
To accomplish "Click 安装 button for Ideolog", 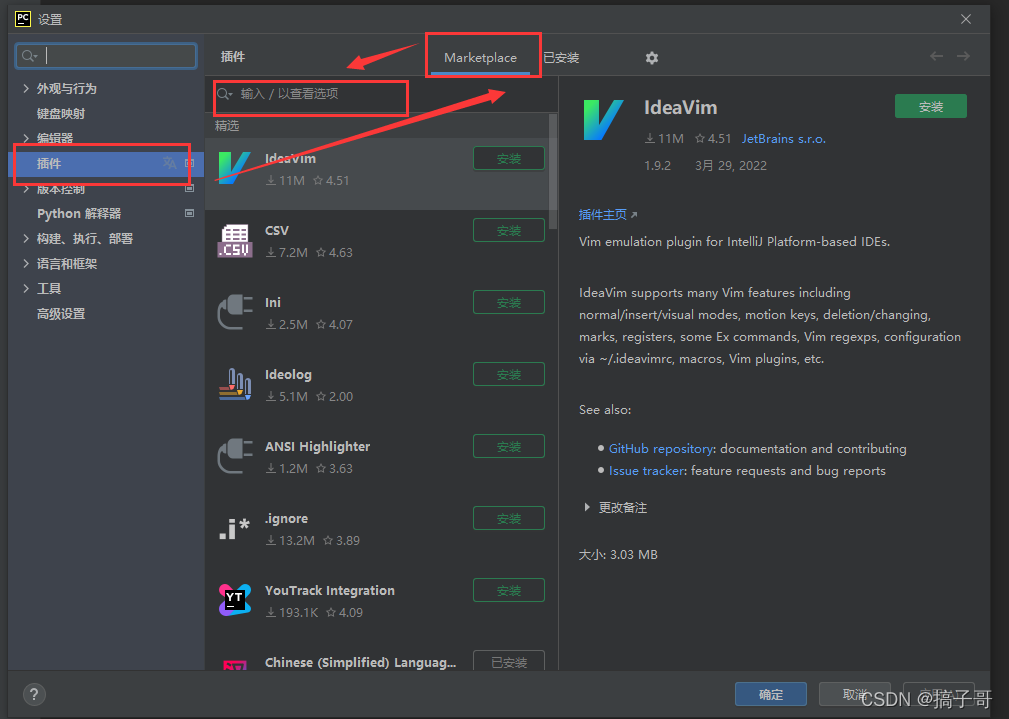I will coord(509,375).
